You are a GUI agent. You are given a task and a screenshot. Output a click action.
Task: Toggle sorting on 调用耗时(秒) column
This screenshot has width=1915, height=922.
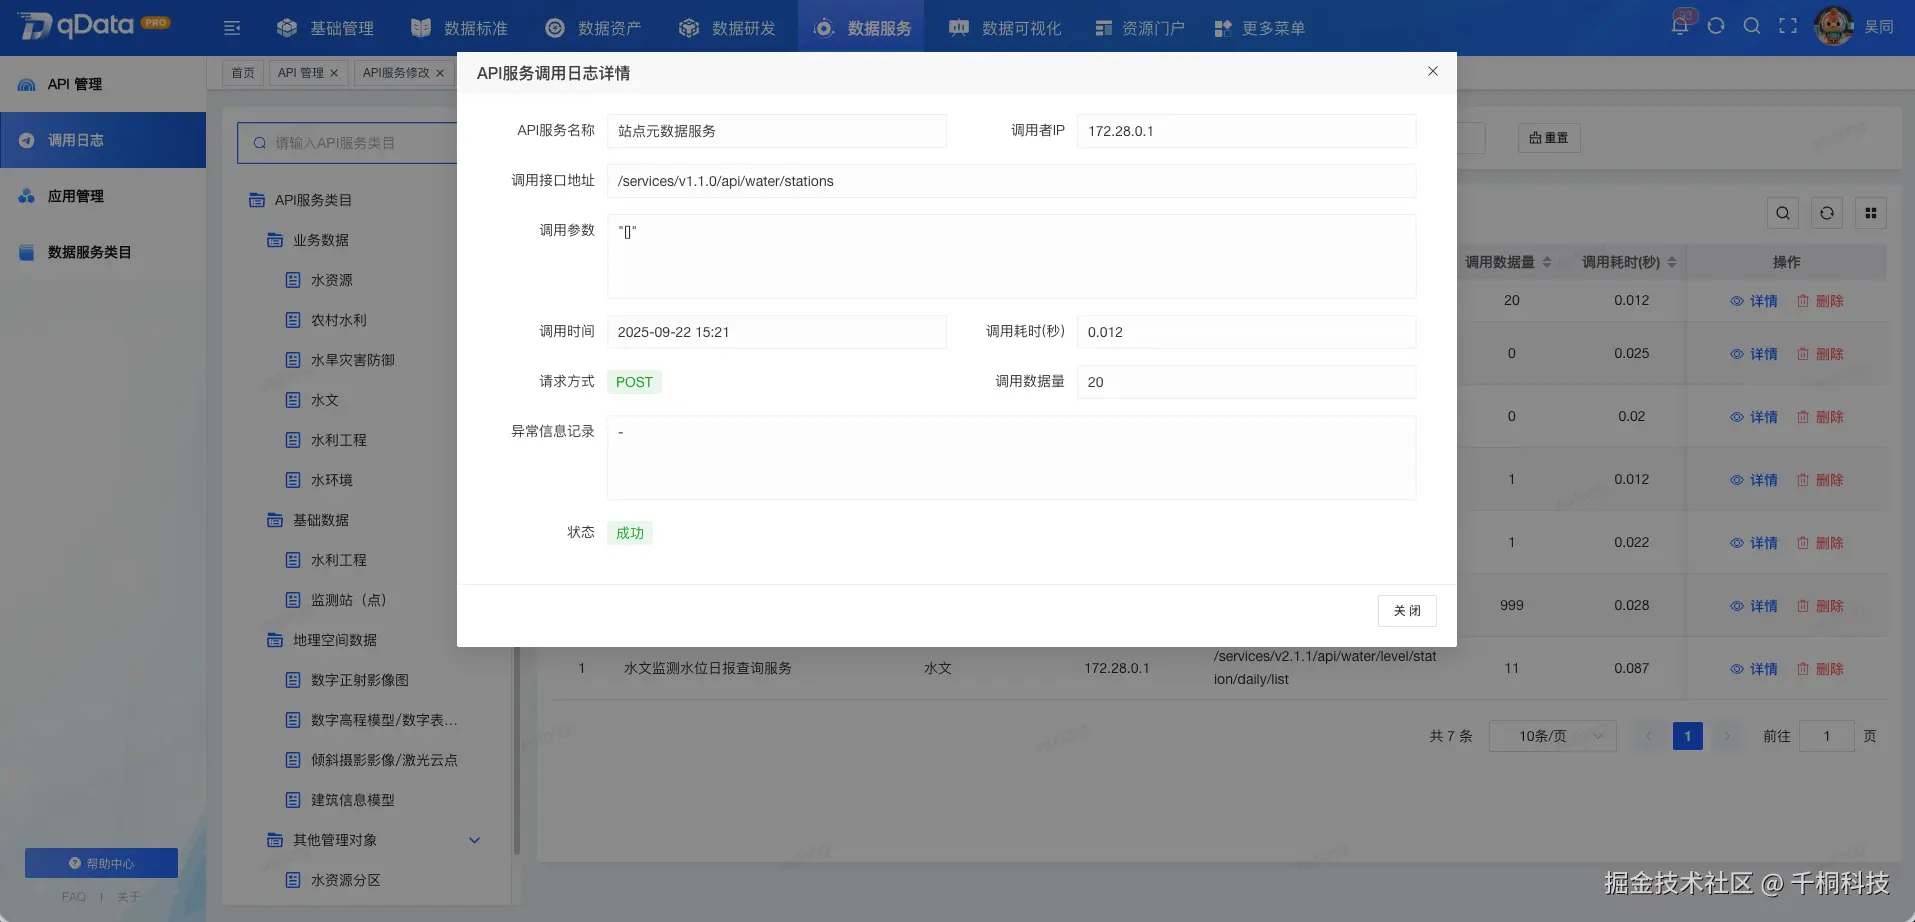(x=1672, y=262)
